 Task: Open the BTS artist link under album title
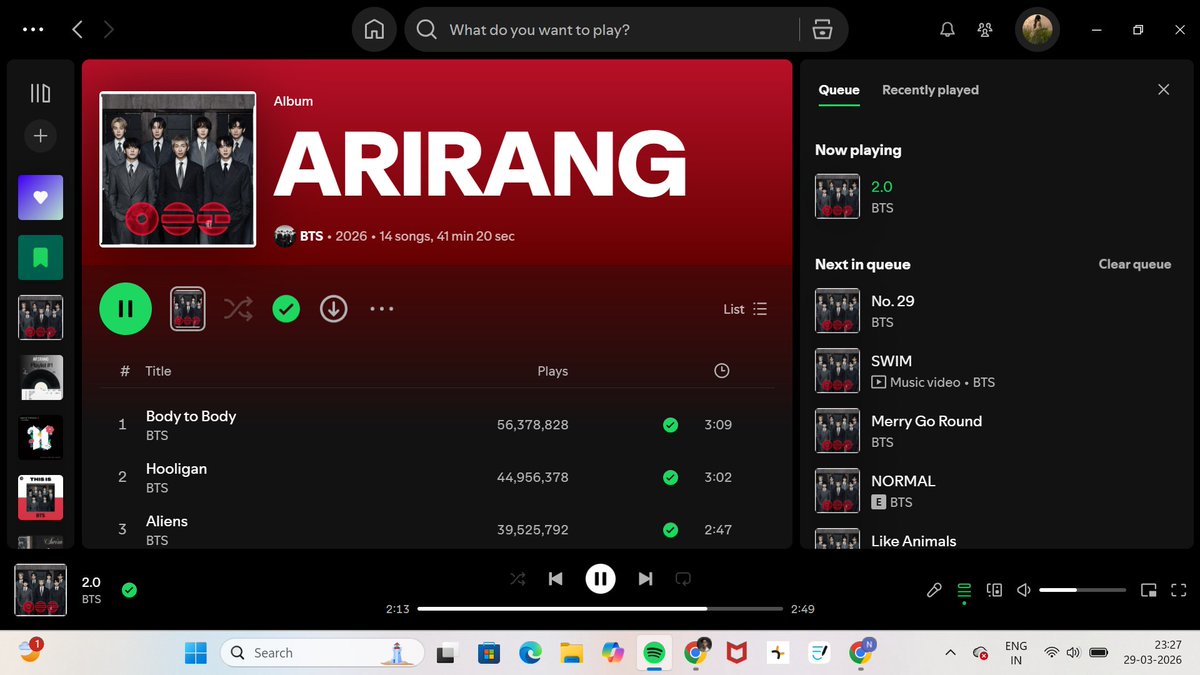click(311, 236)
